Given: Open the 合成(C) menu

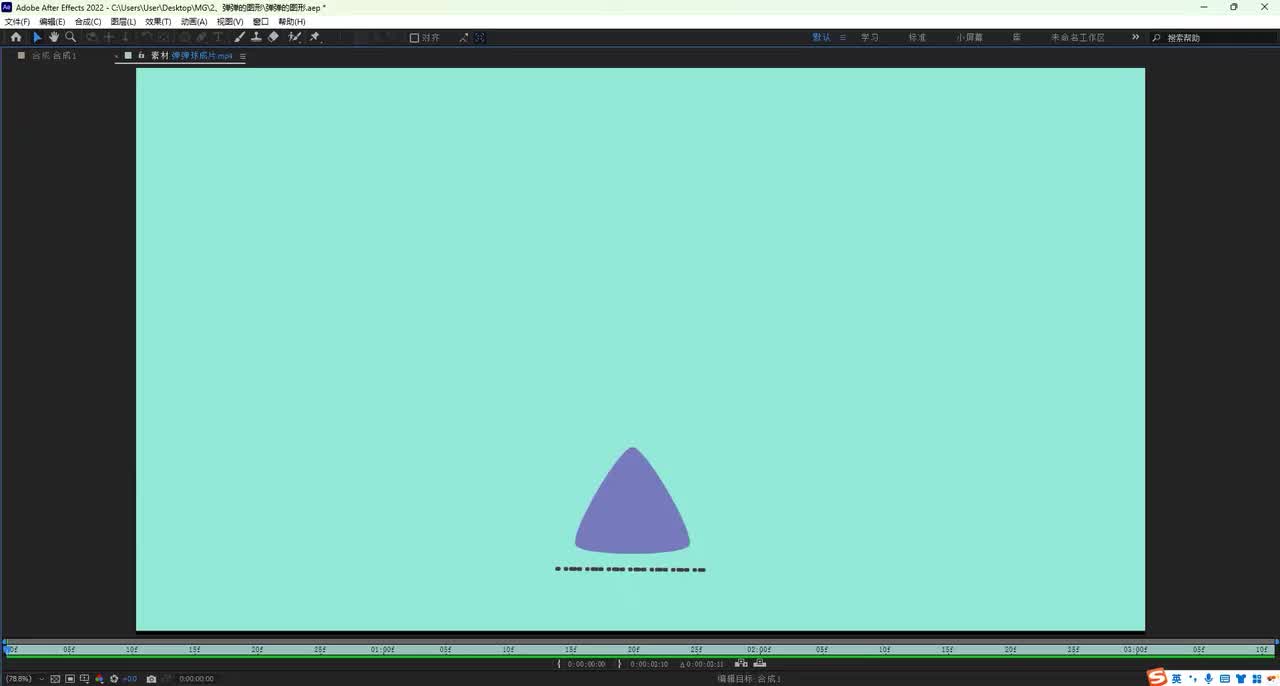Looking at the screenshot, I should click(88, 21).
